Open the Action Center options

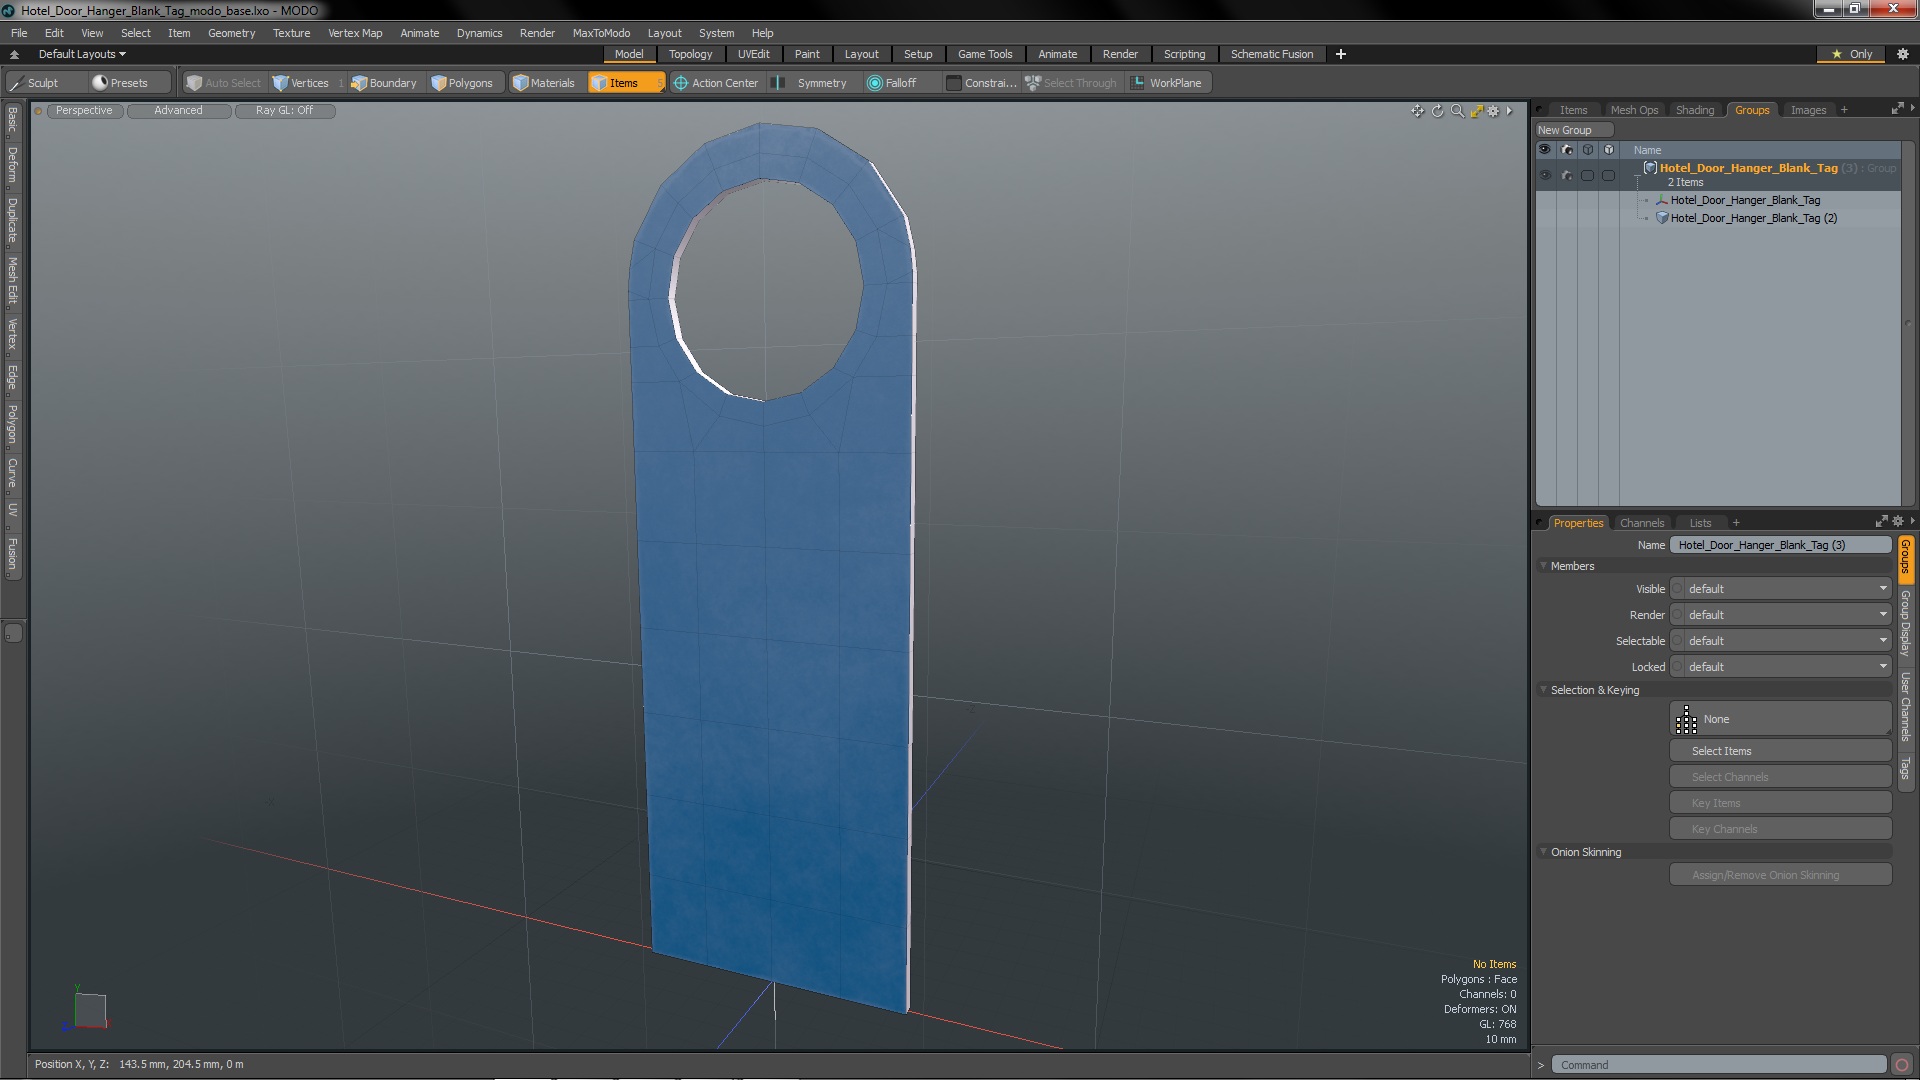716,83
